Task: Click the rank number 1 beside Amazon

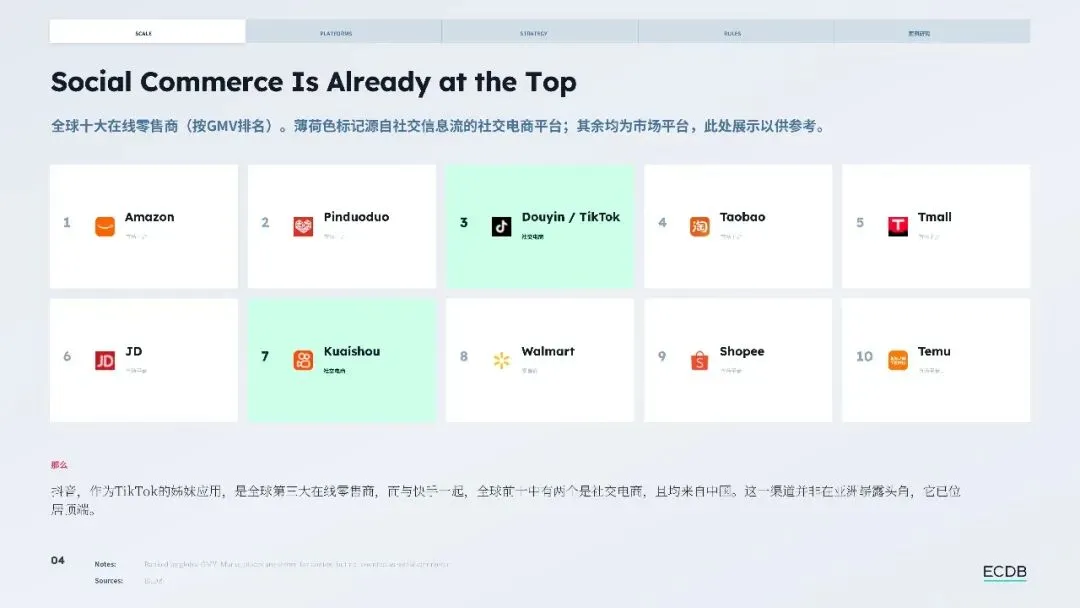Action: (67, 222)
